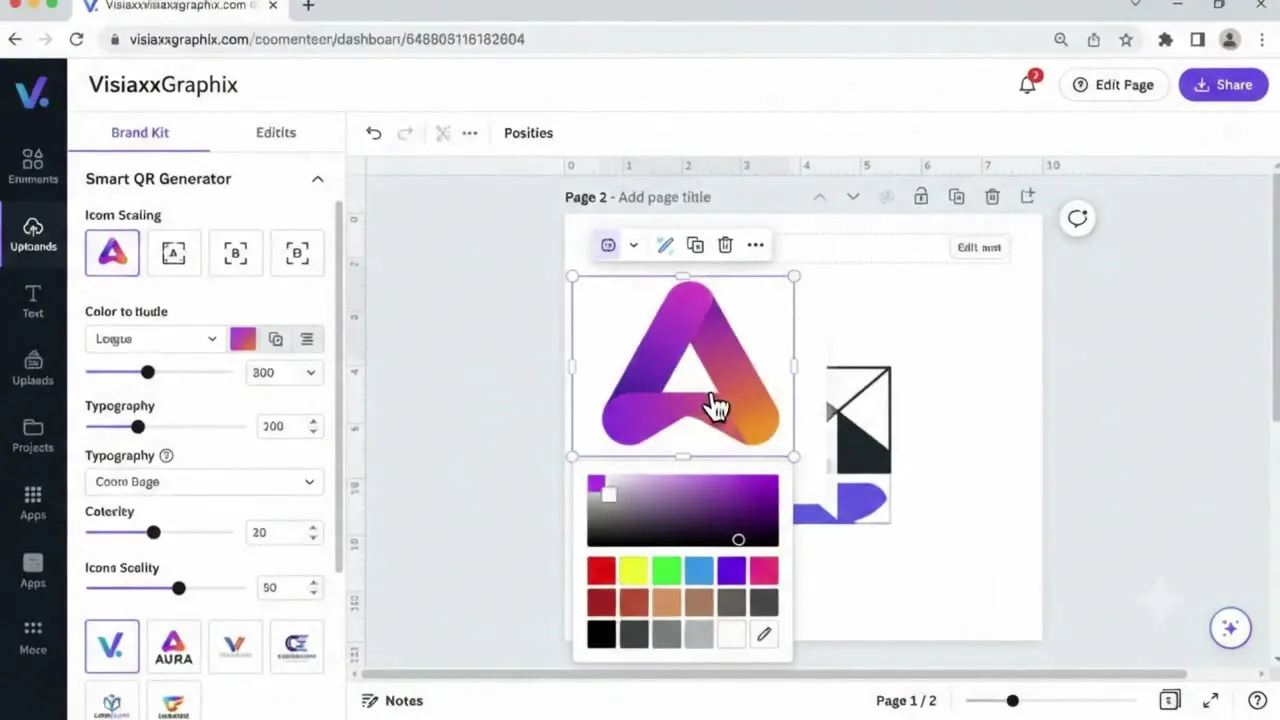Open the Coom Bage typography dropdown
Screen dimensions: 1280x720
coord(204,482)
